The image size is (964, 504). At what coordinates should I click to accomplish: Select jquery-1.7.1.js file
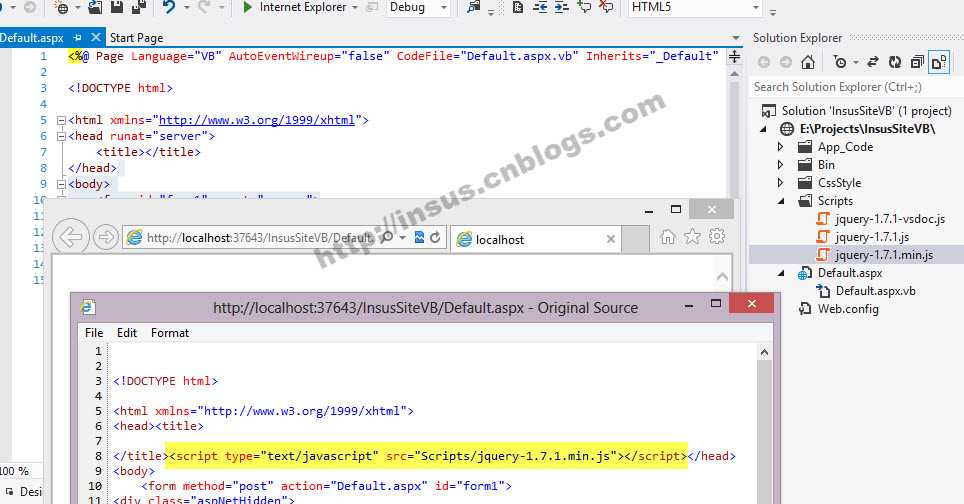click(872, 237)
